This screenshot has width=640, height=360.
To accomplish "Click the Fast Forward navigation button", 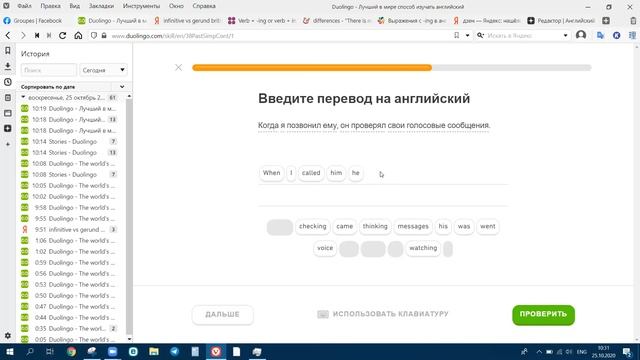I will tap(49, 36).
